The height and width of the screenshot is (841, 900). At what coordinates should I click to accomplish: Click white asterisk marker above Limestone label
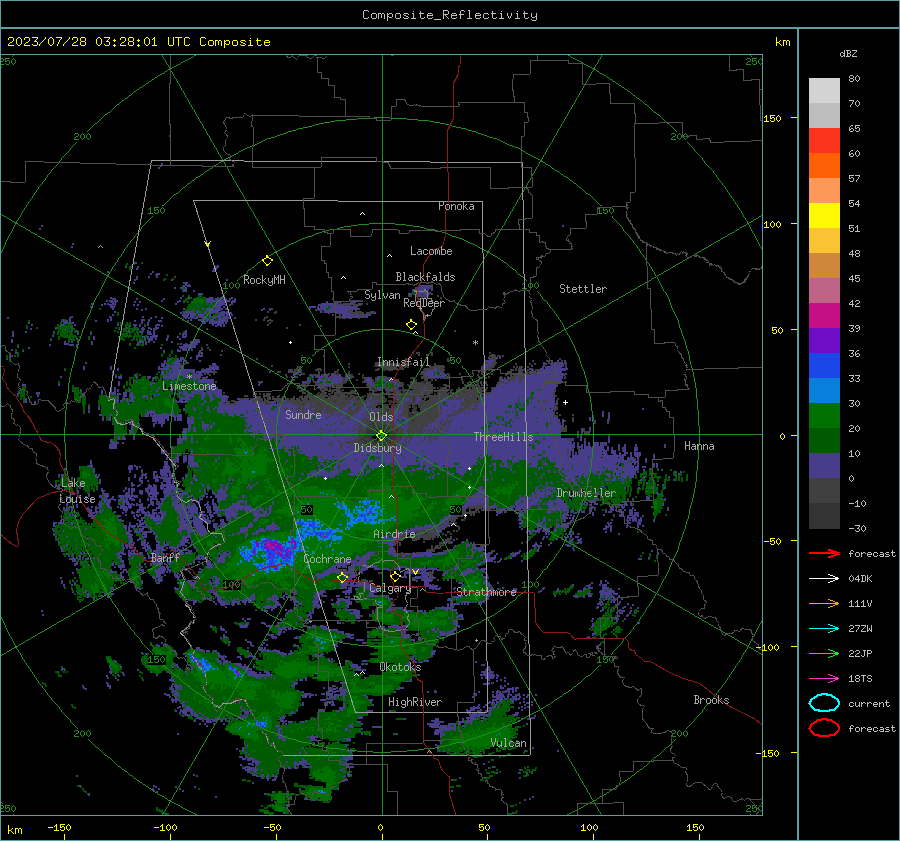click(x=189, y=377)
